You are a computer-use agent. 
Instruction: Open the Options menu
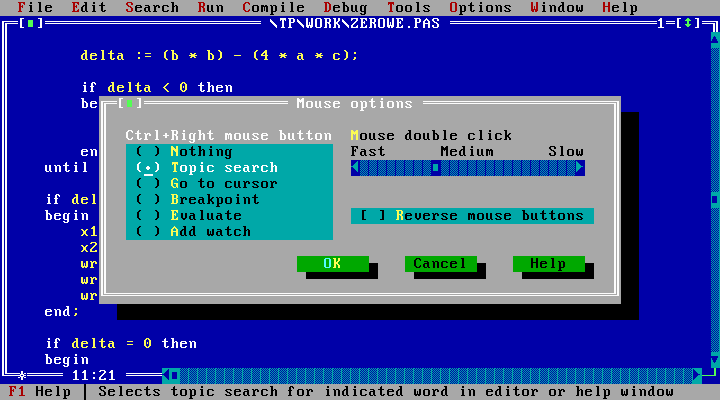[480, 7]
